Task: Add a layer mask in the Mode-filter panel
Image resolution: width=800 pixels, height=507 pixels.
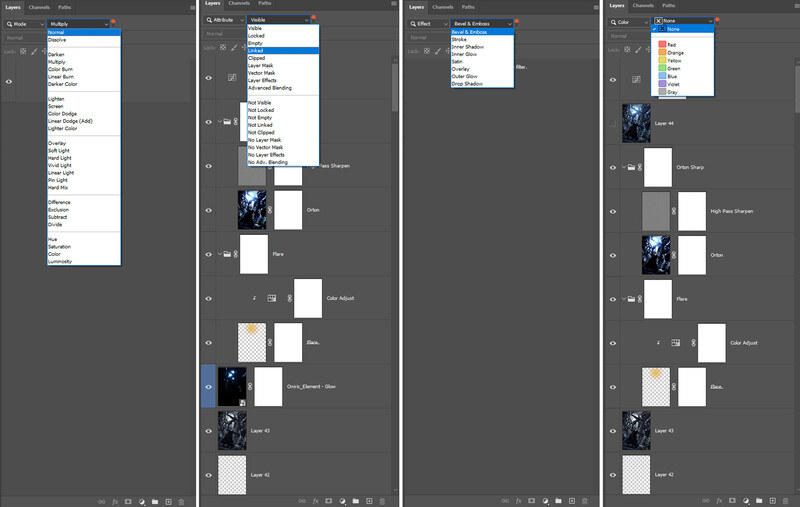Action: tap(128, 502)
